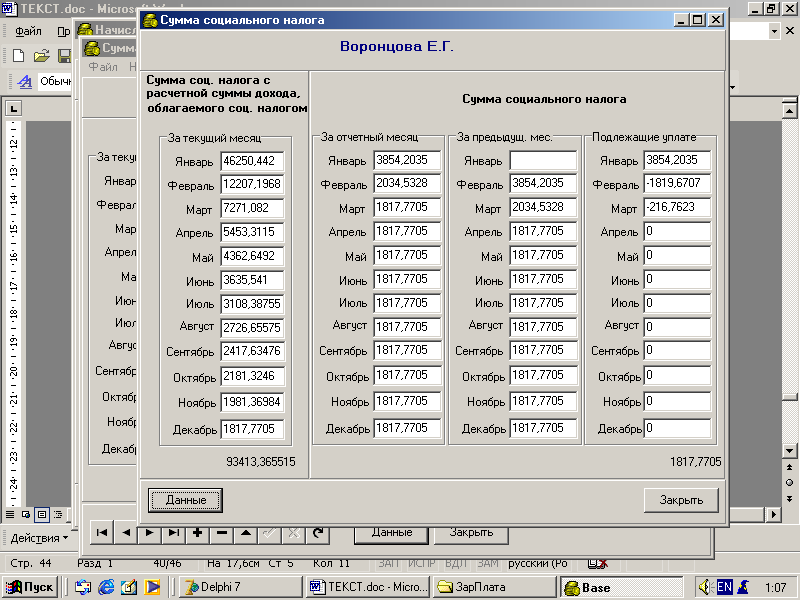Go to previous record in navigator

click(125, 533)
